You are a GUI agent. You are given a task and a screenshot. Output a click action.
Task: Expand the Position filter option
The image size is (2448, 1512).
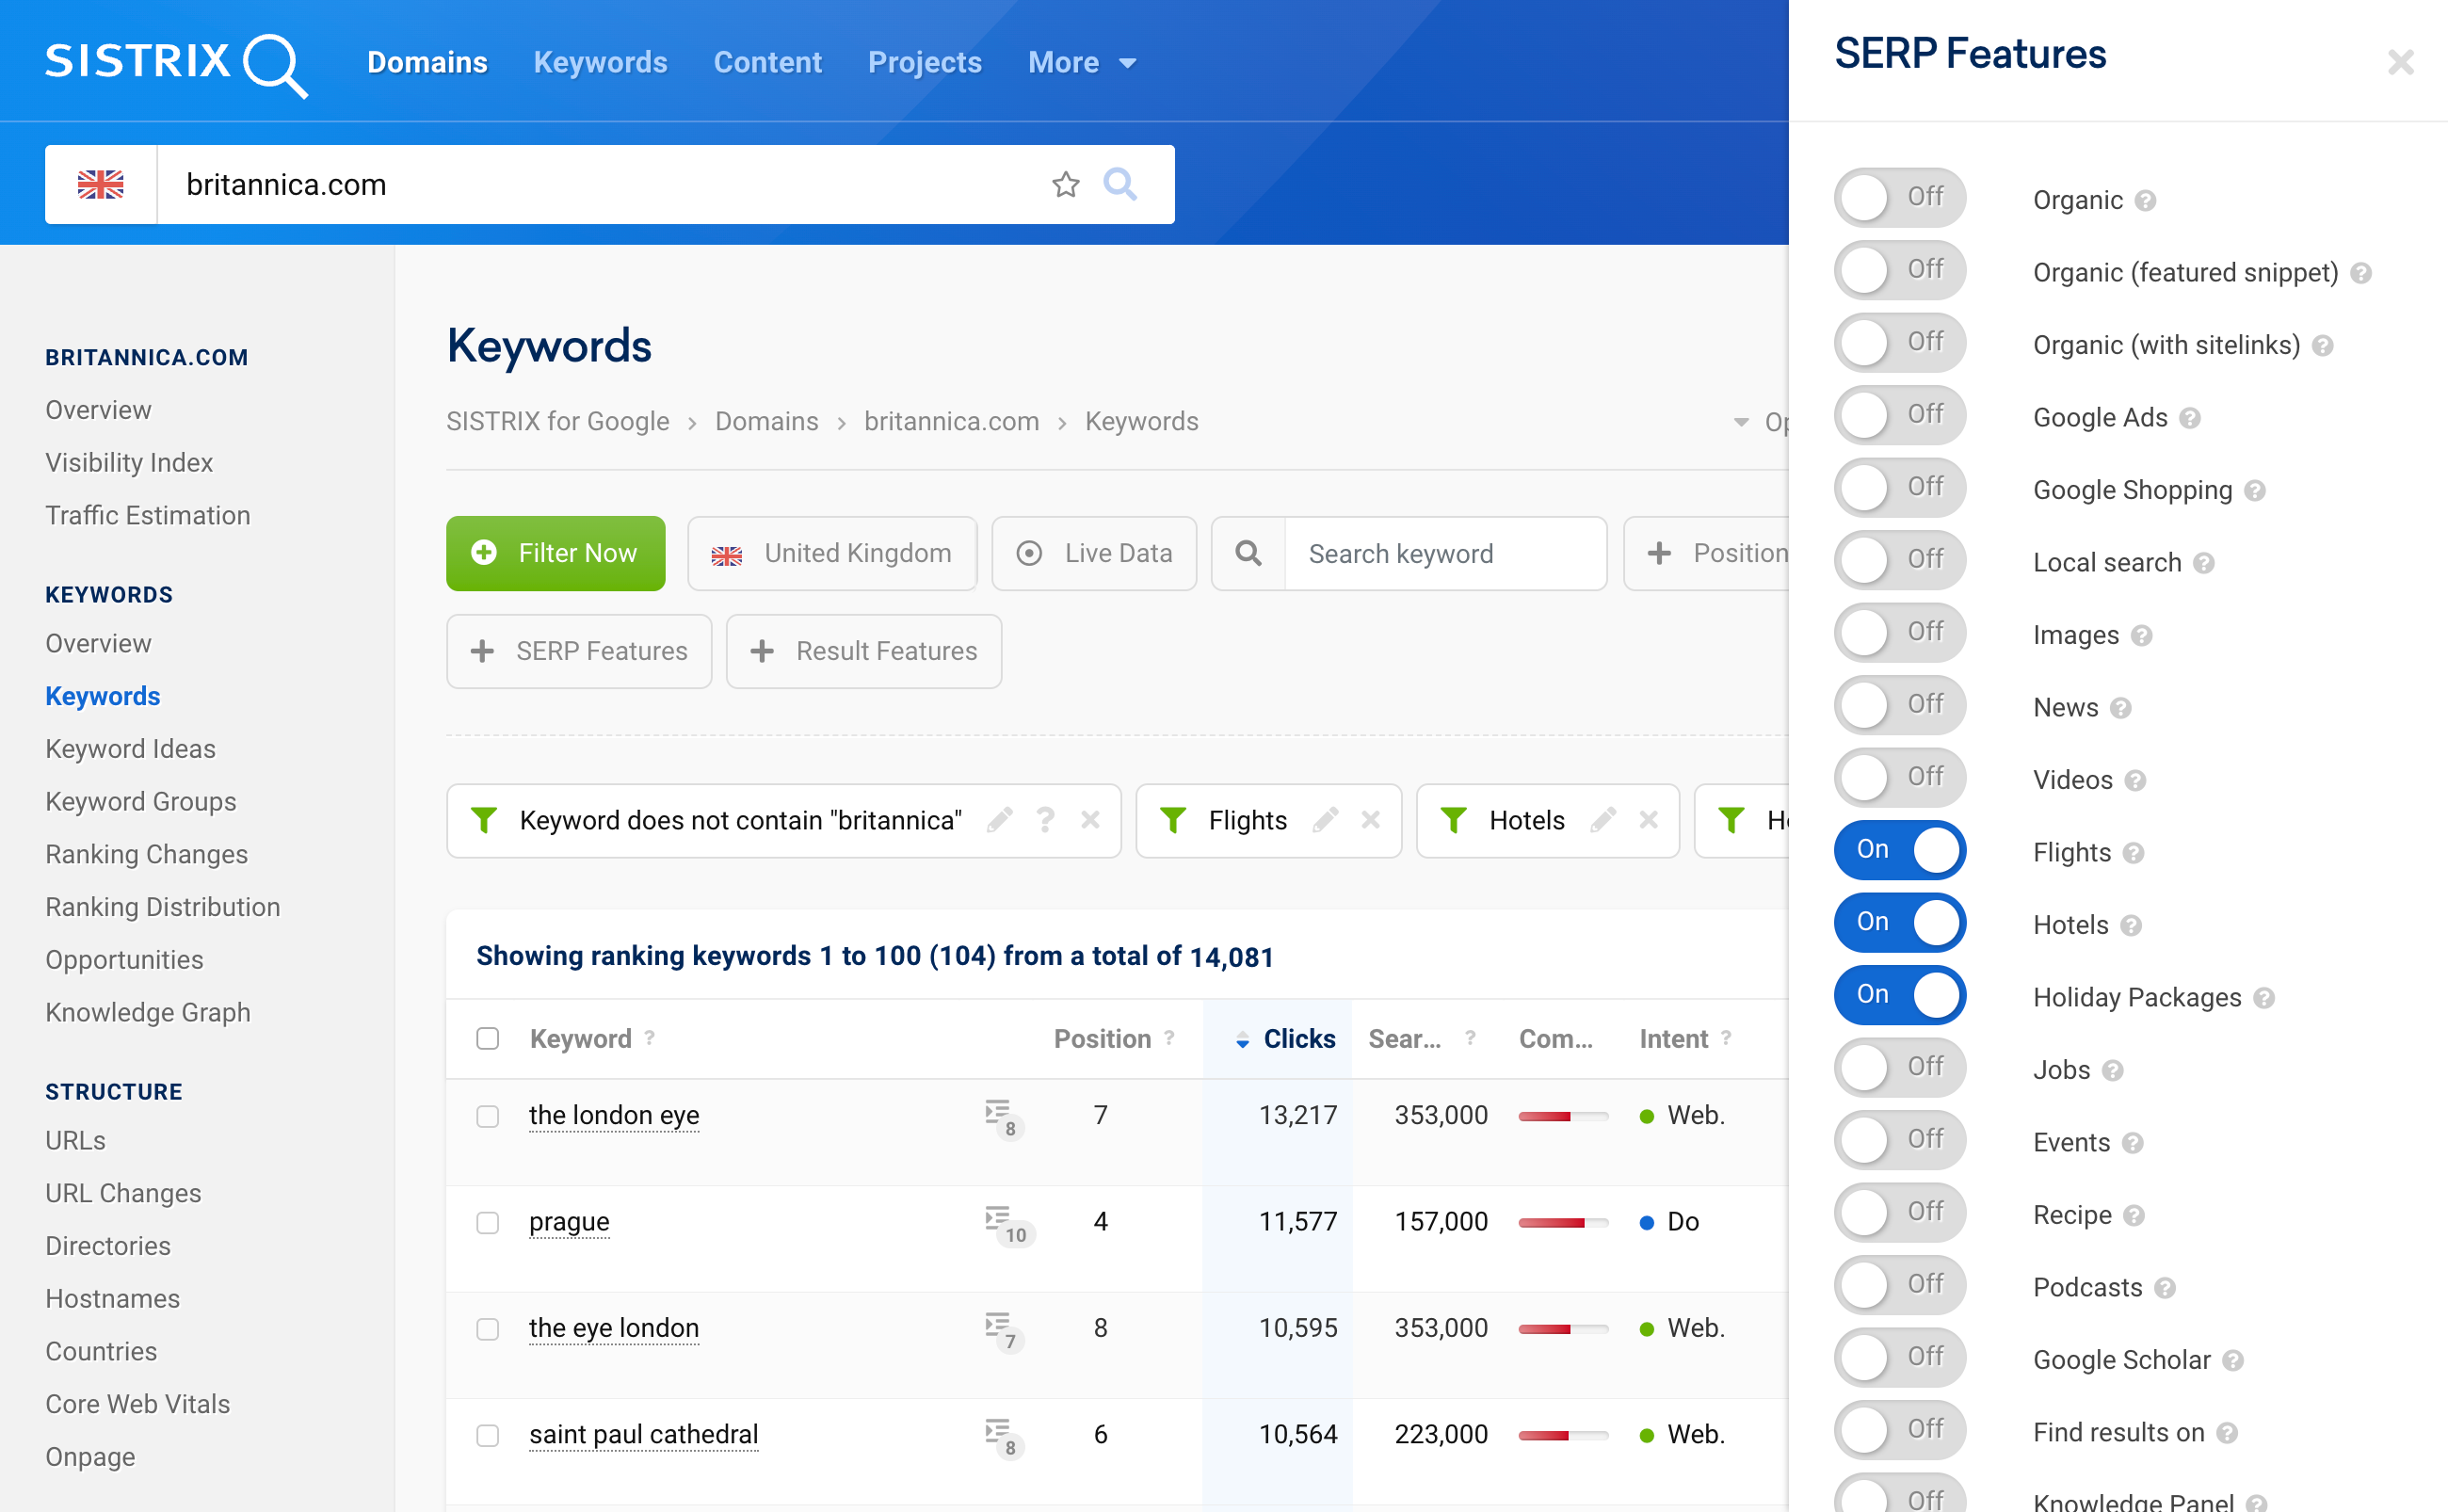[1707, 553]
